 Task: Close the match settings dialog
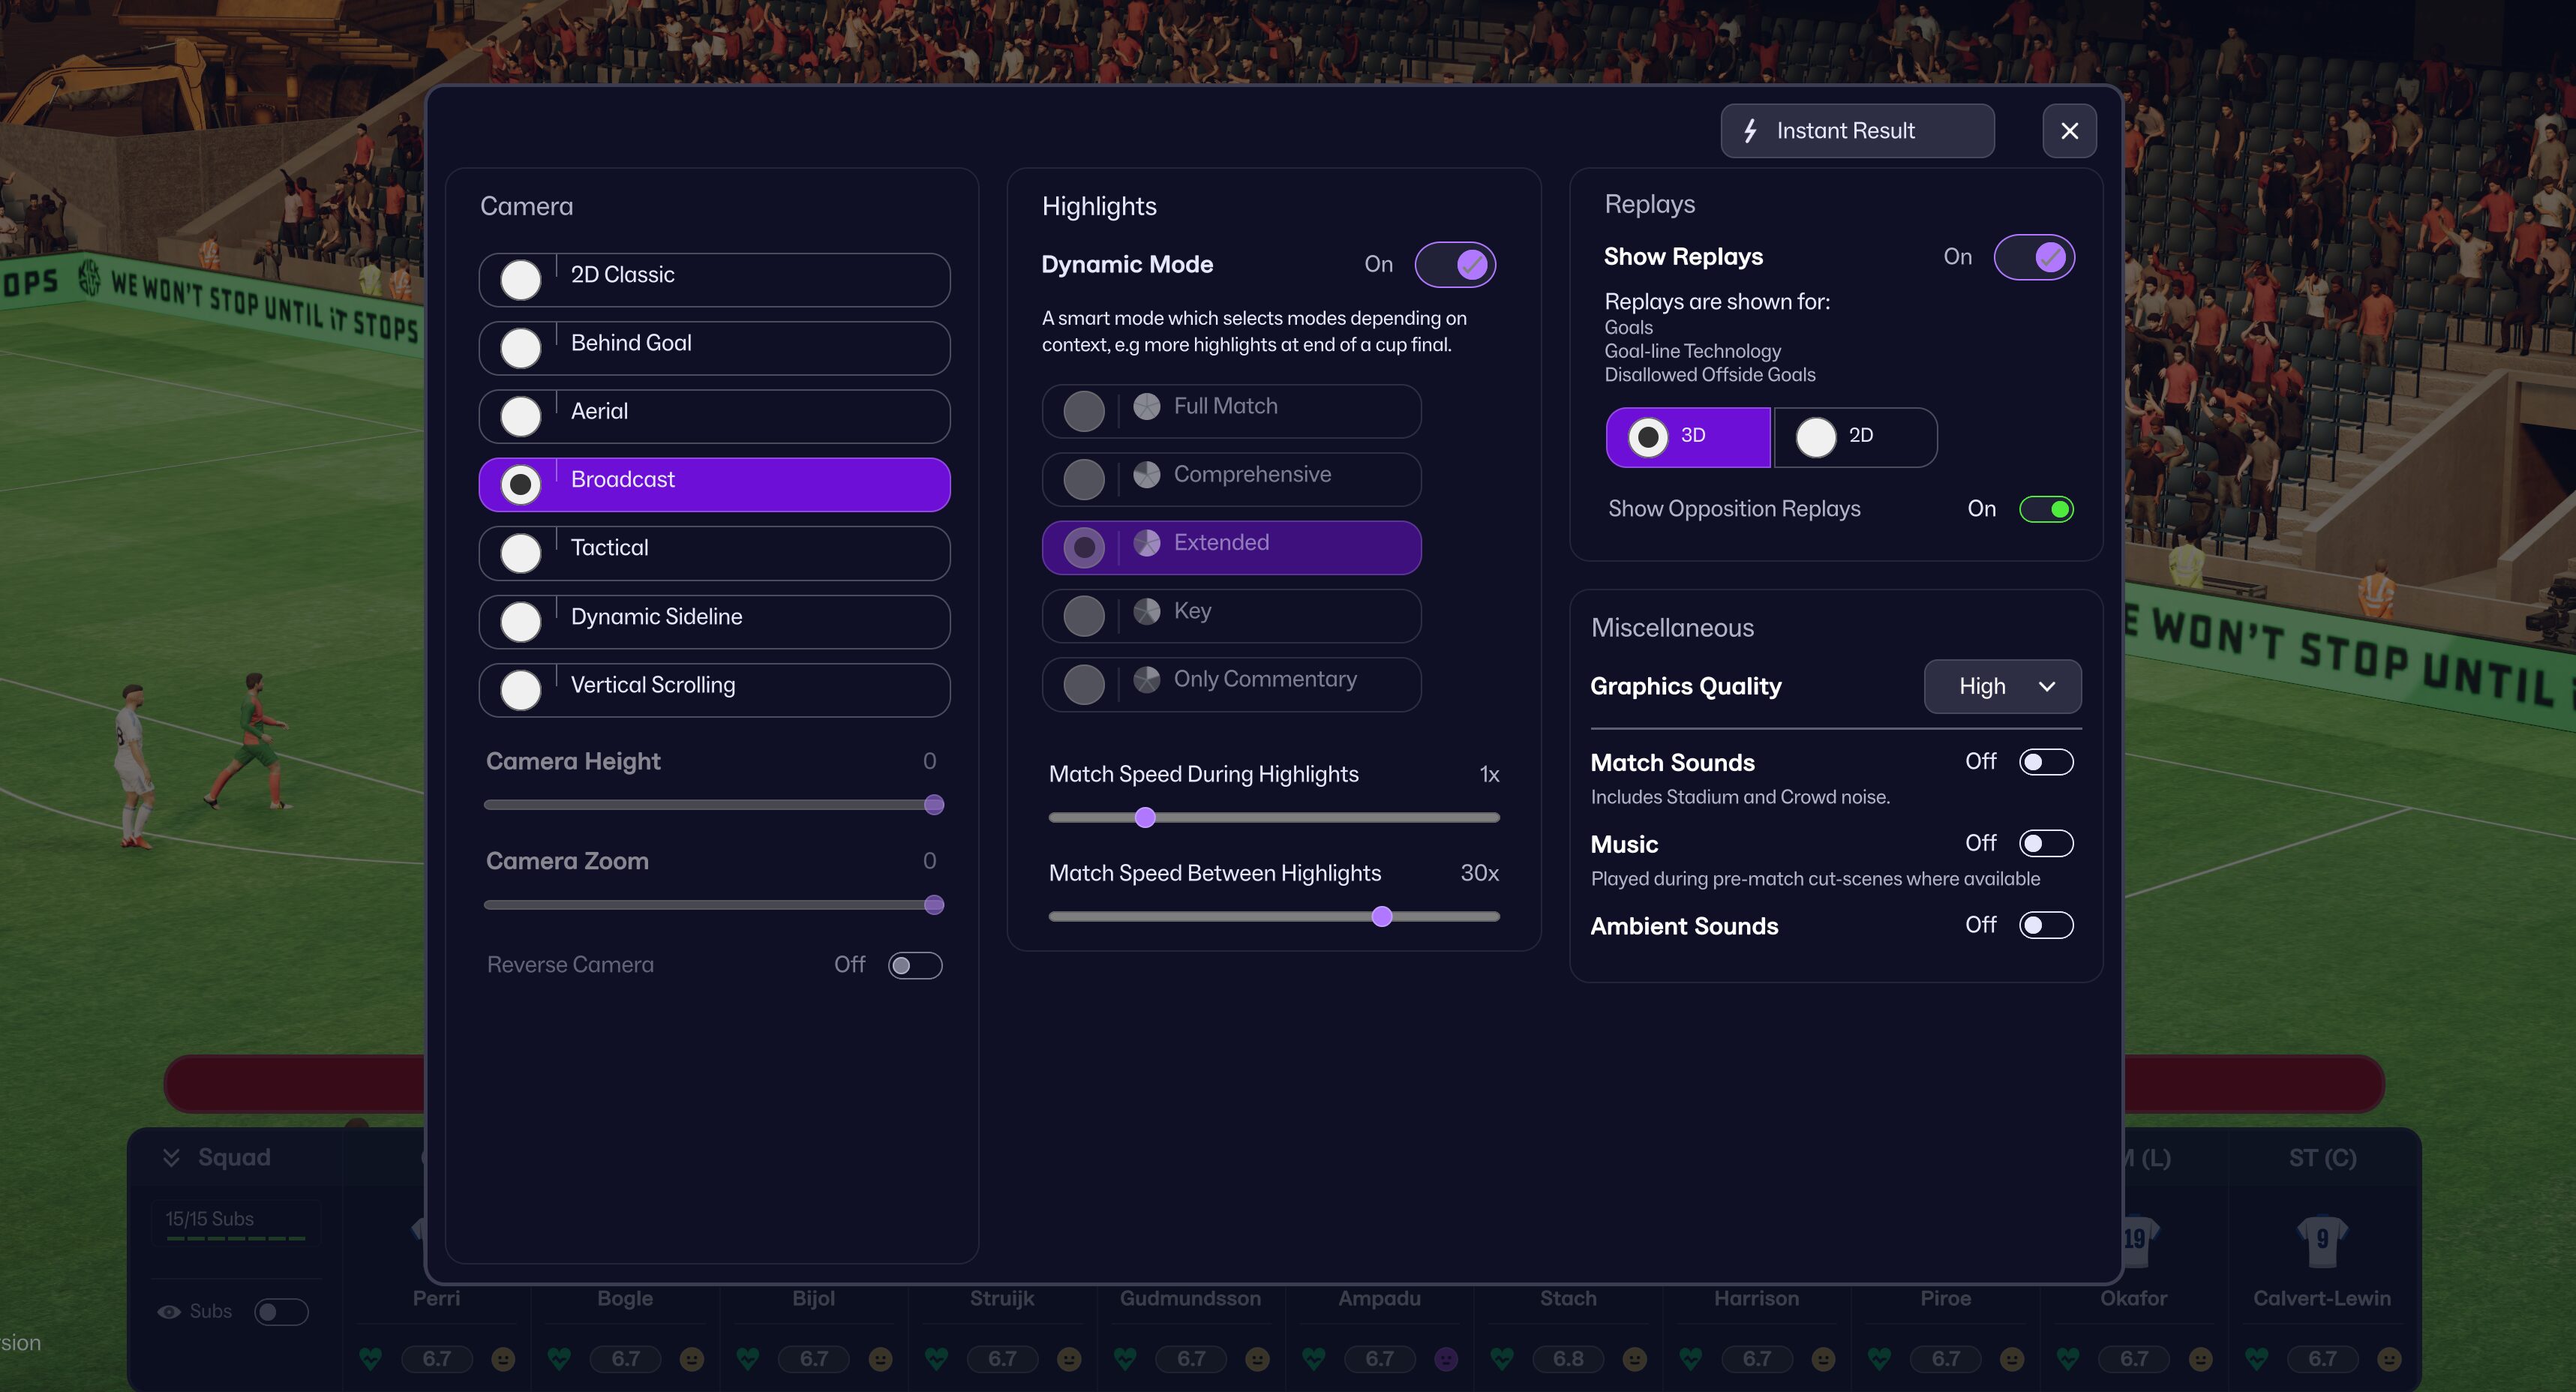tap(2069, 131)
